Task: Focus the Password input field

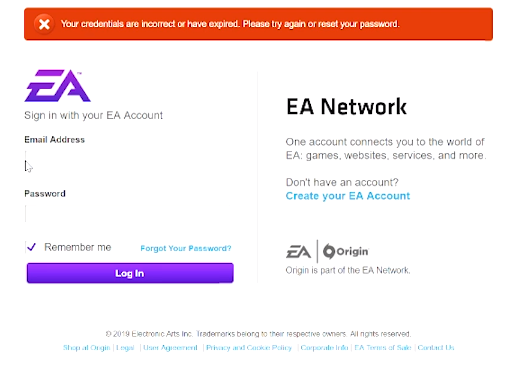Action: point(129,214)
